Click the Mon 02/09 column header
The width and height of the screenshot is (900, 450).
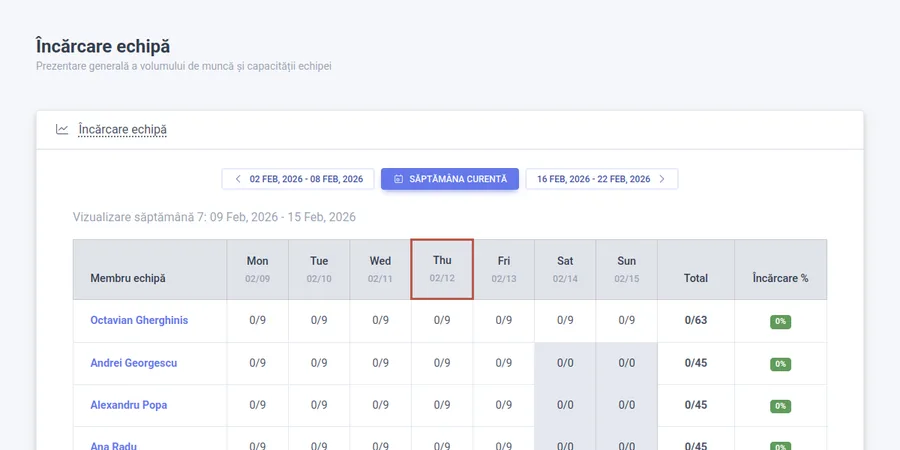point(258,269)
